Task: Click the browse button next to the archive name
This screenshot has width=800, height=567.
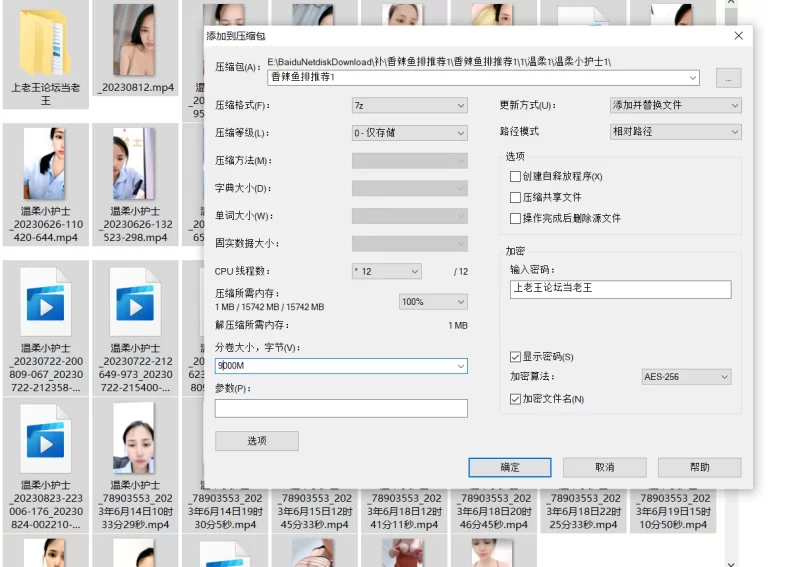Action: point(728,78)
